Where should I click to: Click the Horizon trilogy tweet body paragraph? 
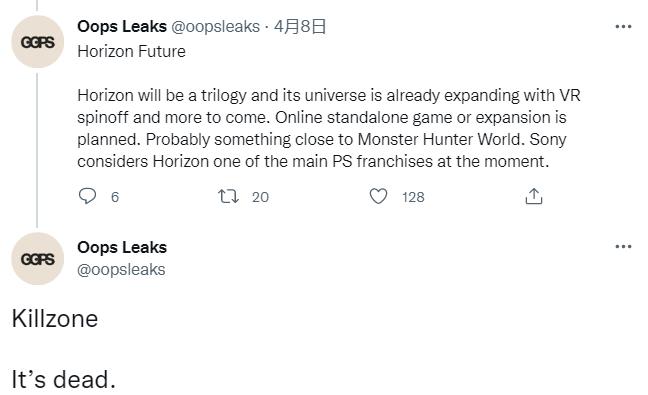329,128
